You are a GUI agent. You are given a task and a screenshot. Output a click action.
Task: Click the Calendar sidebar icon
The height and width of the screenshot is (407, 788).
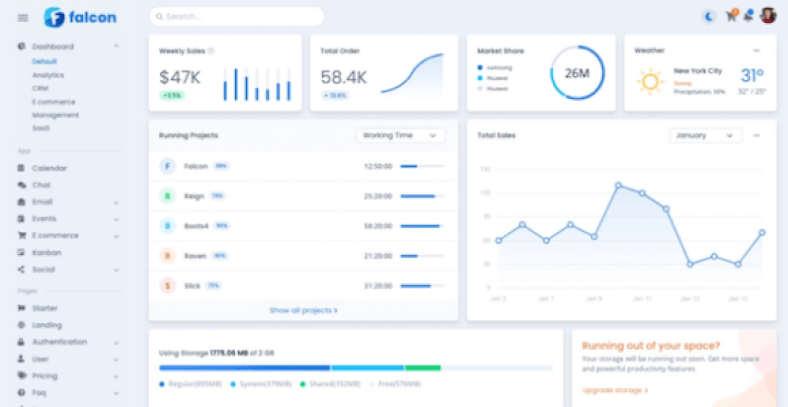tap(22, 168)
